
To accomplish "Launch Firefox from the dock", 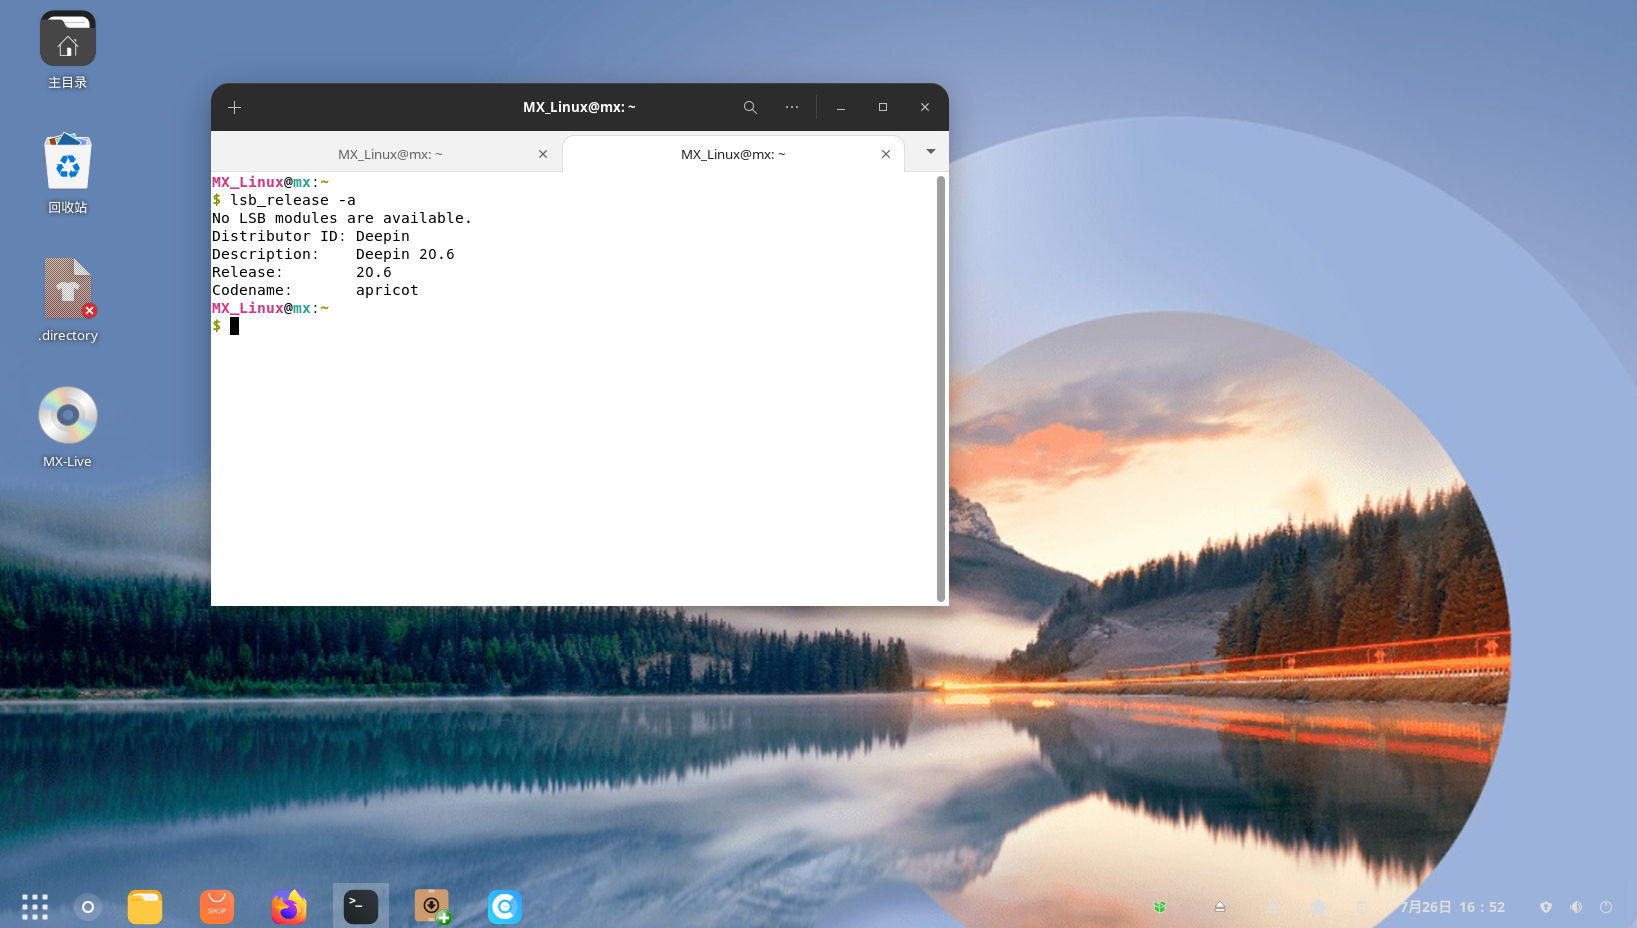I will pos(289,907).
